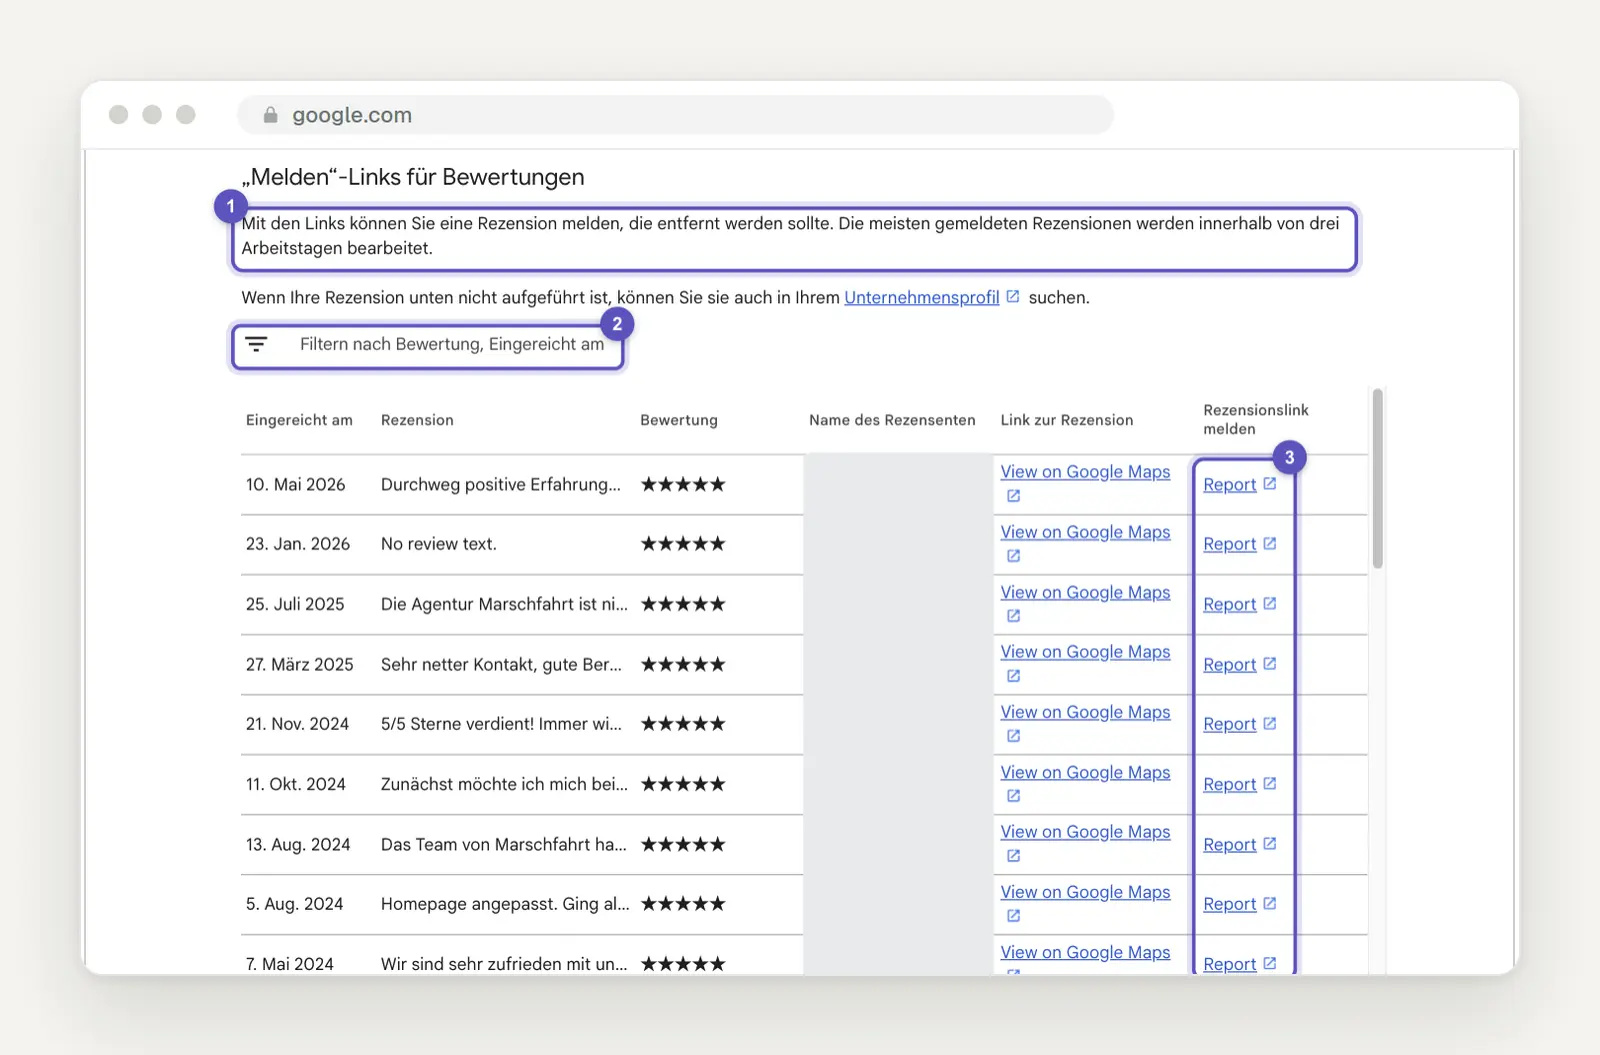Click the 'Eingereicht am' column header
The image size is (1600, 1055).
[x=299, y=420]
